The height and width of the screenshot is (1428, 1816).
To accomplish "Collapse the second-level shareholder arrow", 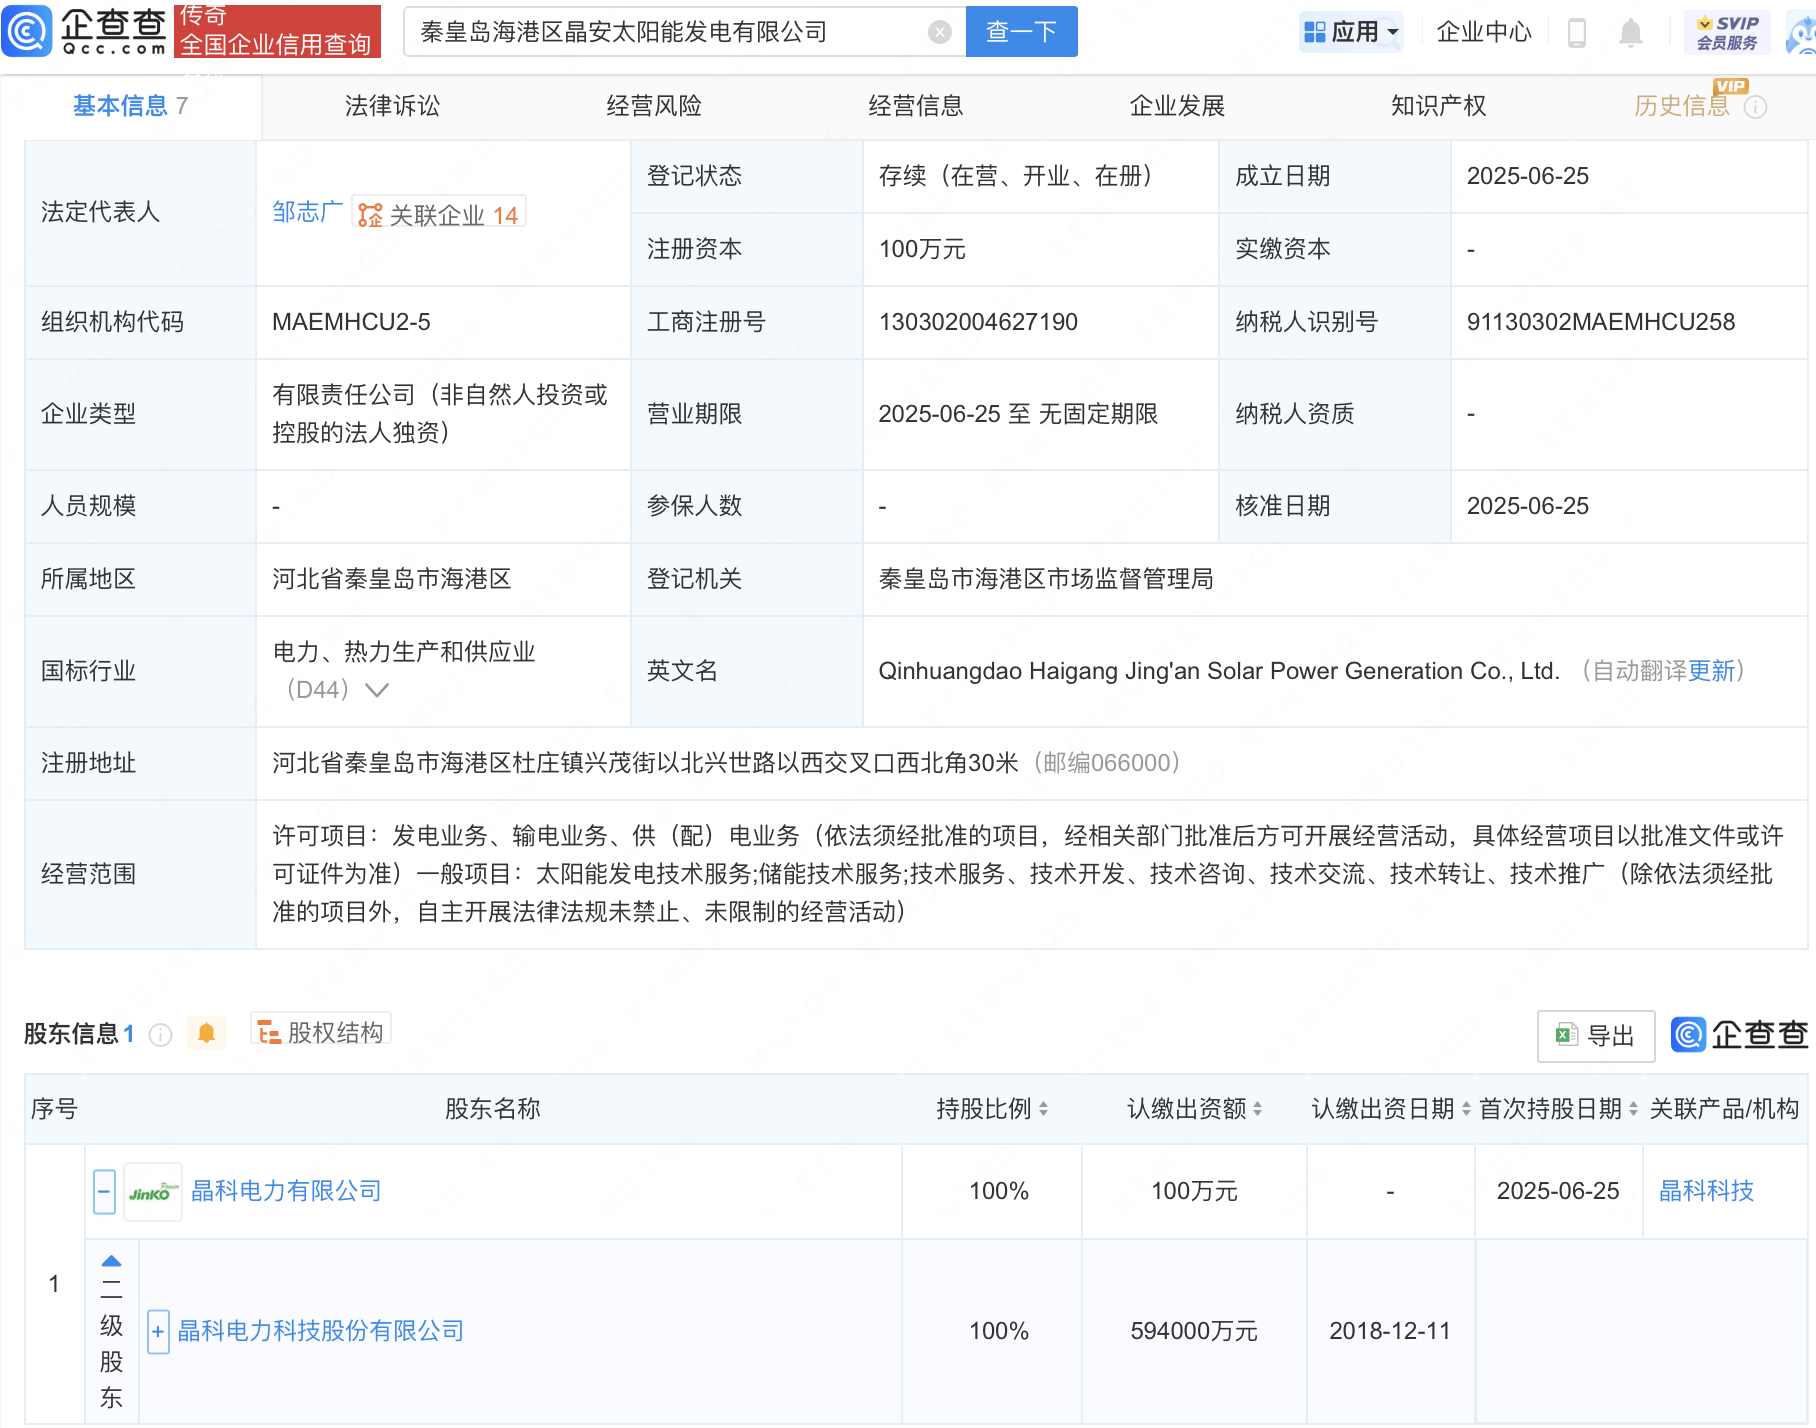I will pos(112,1262).
